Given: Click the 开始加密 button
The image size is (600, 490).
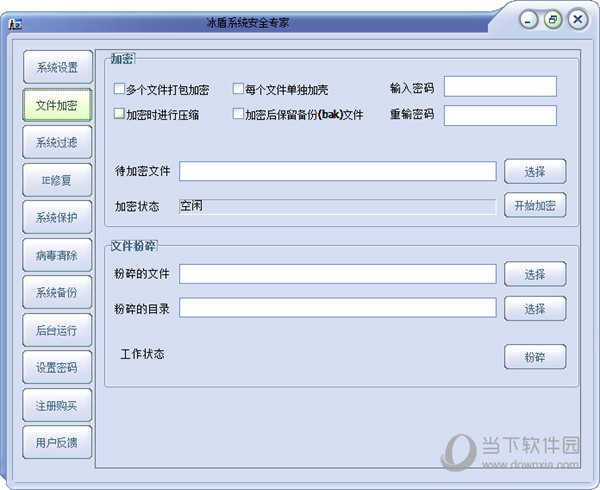Looking at the screenshot, I should (535, 205).
